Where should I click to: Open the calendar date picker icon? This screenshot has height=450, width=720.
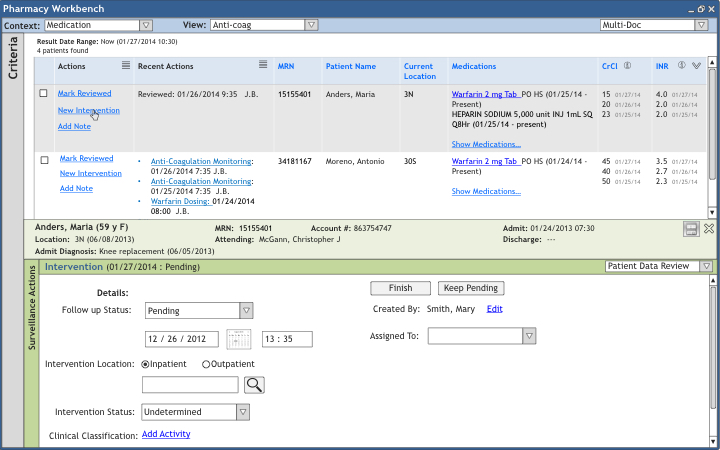point(239,339)
